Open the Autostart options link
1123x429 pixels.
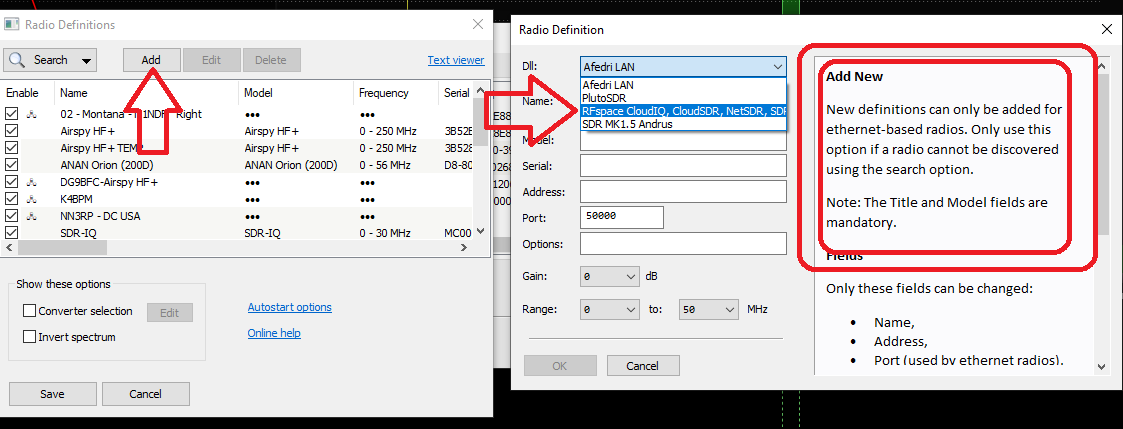[289, 307]
